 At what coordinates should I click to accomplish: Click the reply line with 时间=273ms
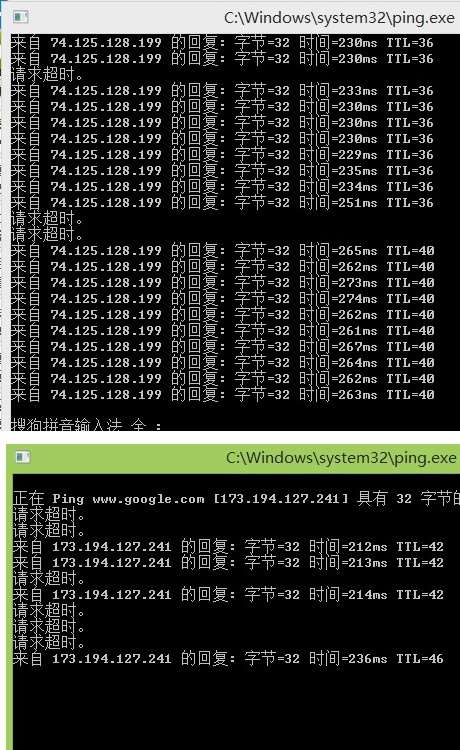pyautogui.click(x=222, y=283)
